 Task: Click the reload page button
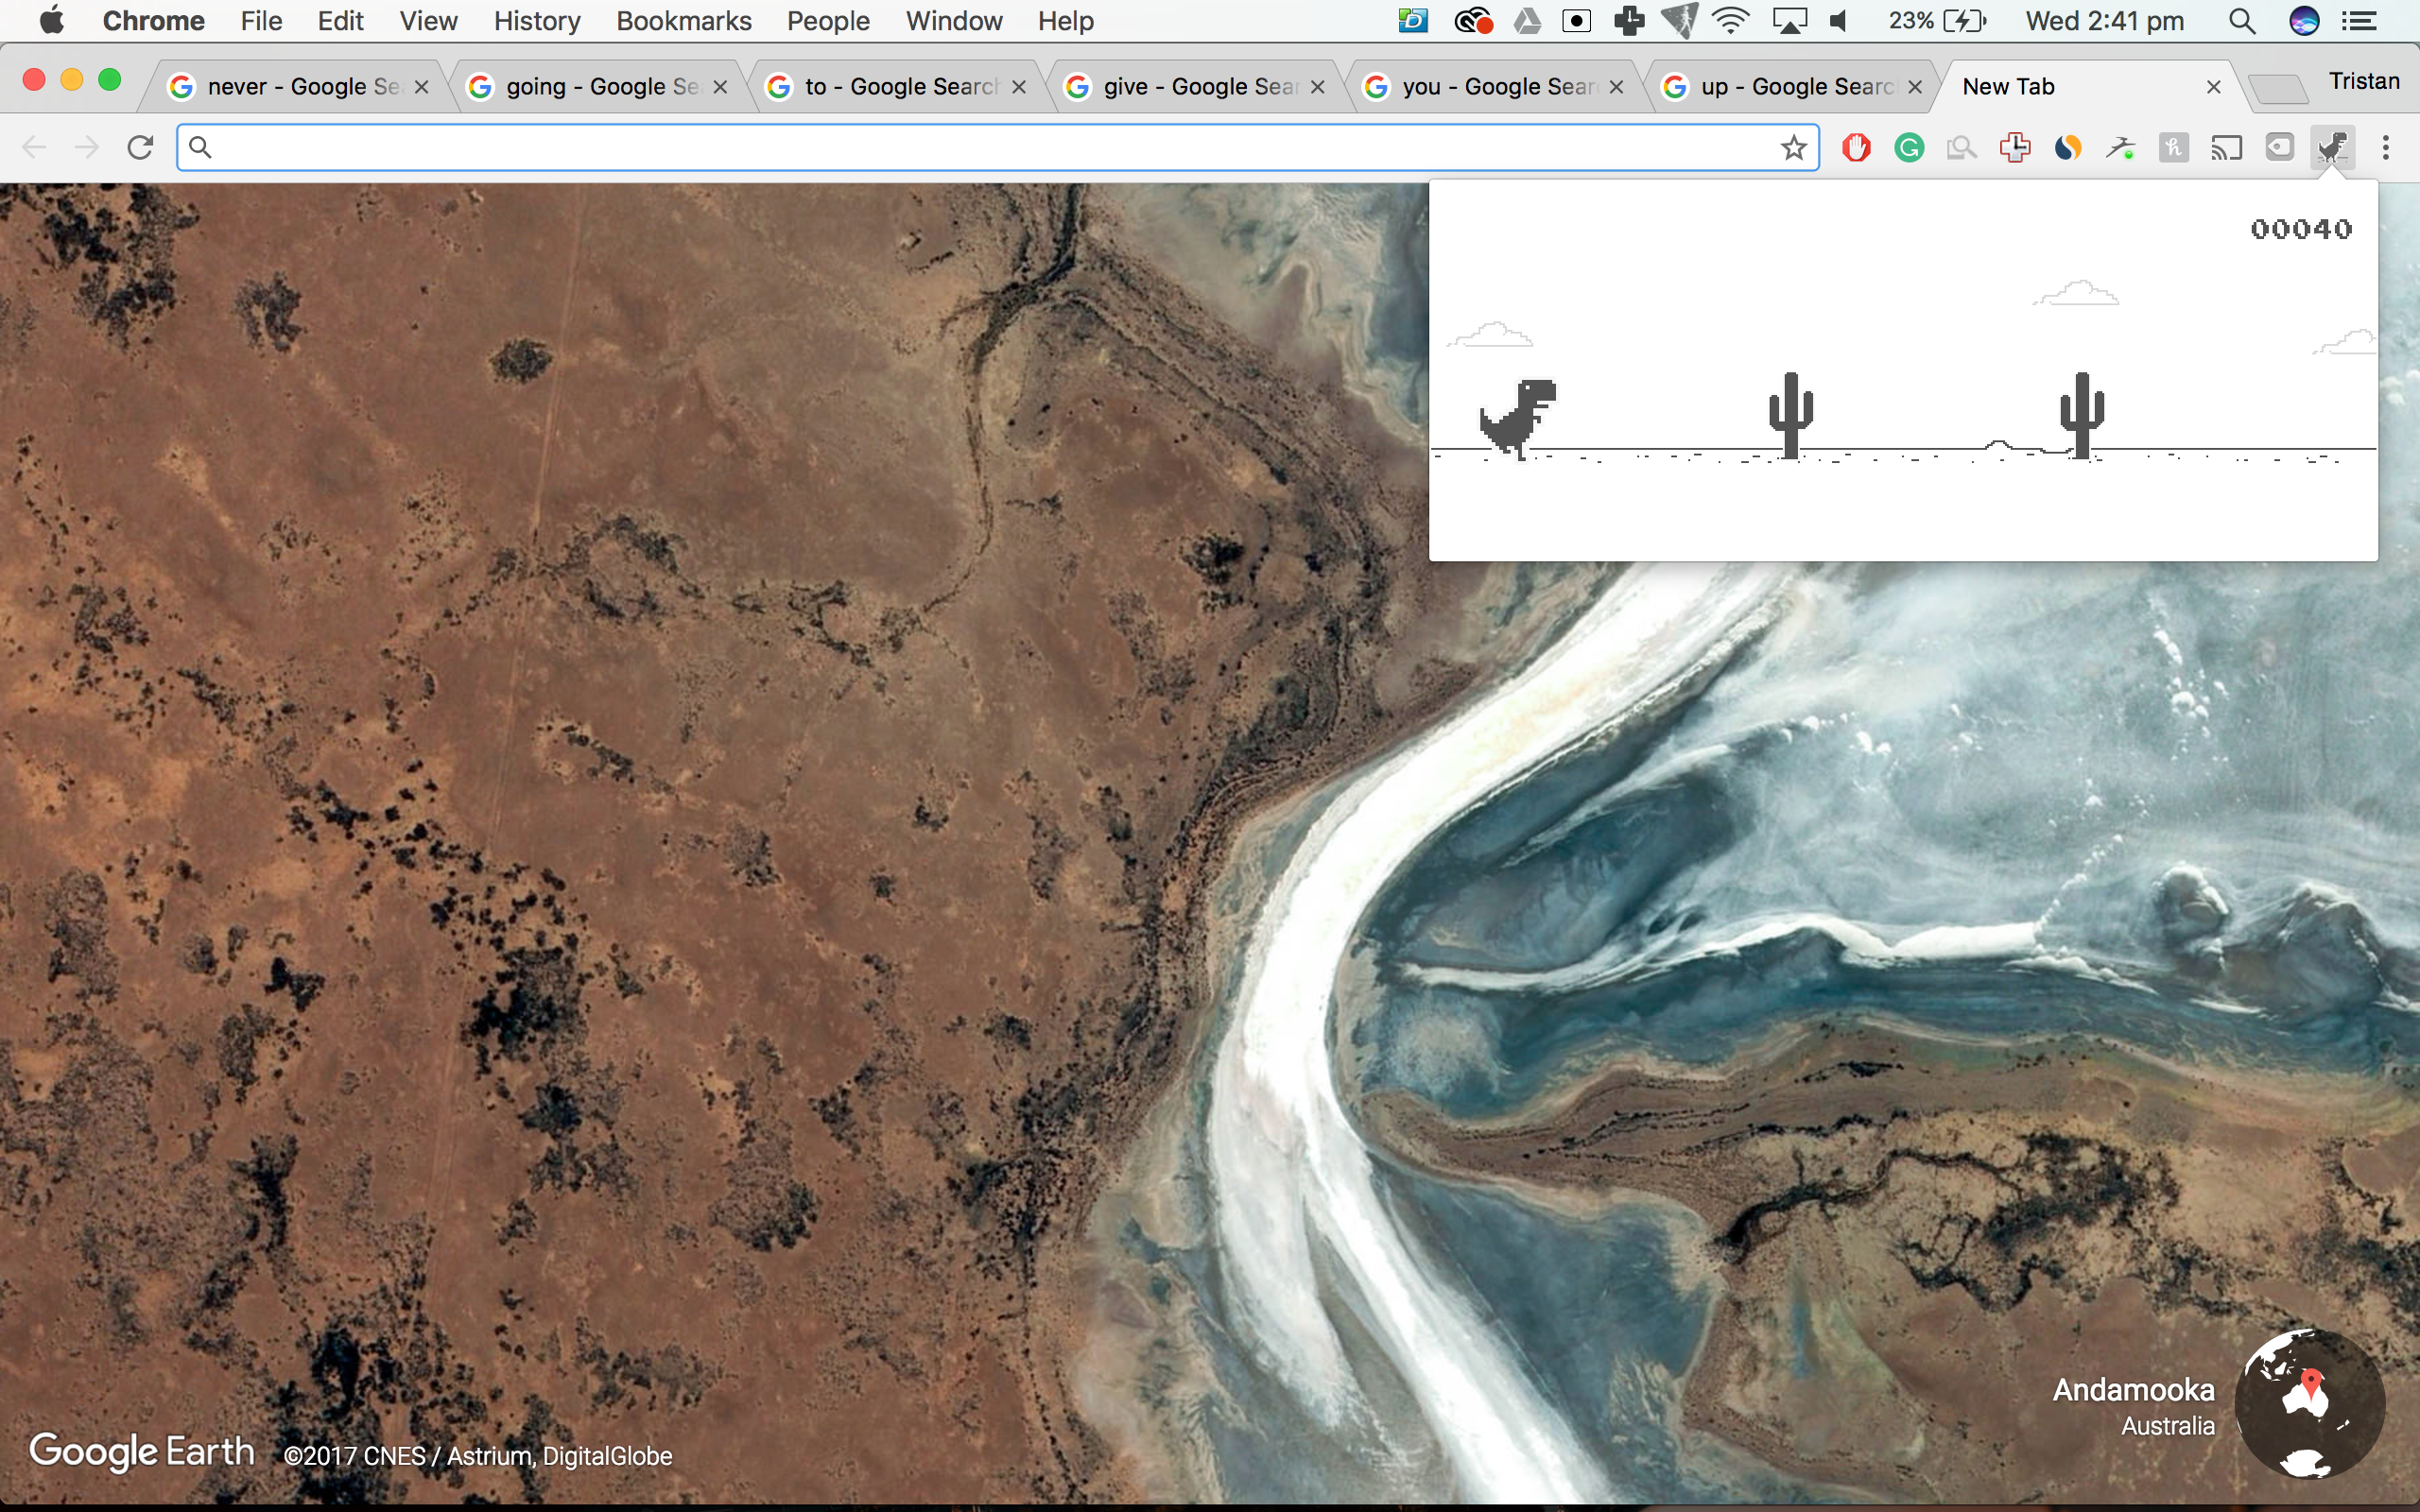point(140,148)
